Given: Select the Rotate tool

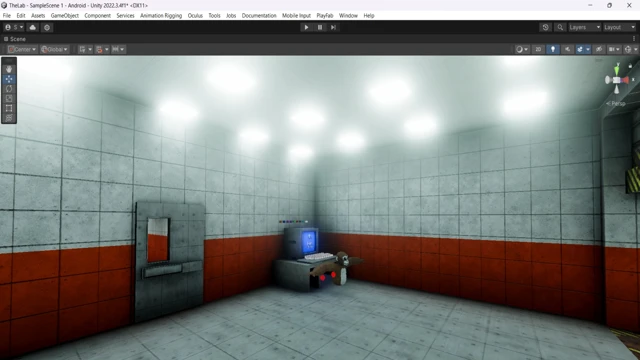Looking at the screenshot, I should [x=9, y=89].
